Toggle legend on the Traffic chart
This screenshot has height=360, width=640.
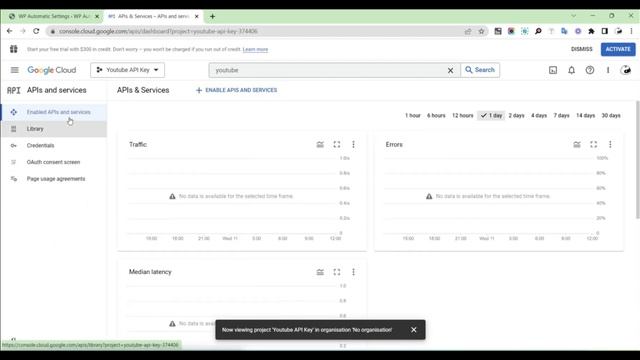[x=320, y=144]
